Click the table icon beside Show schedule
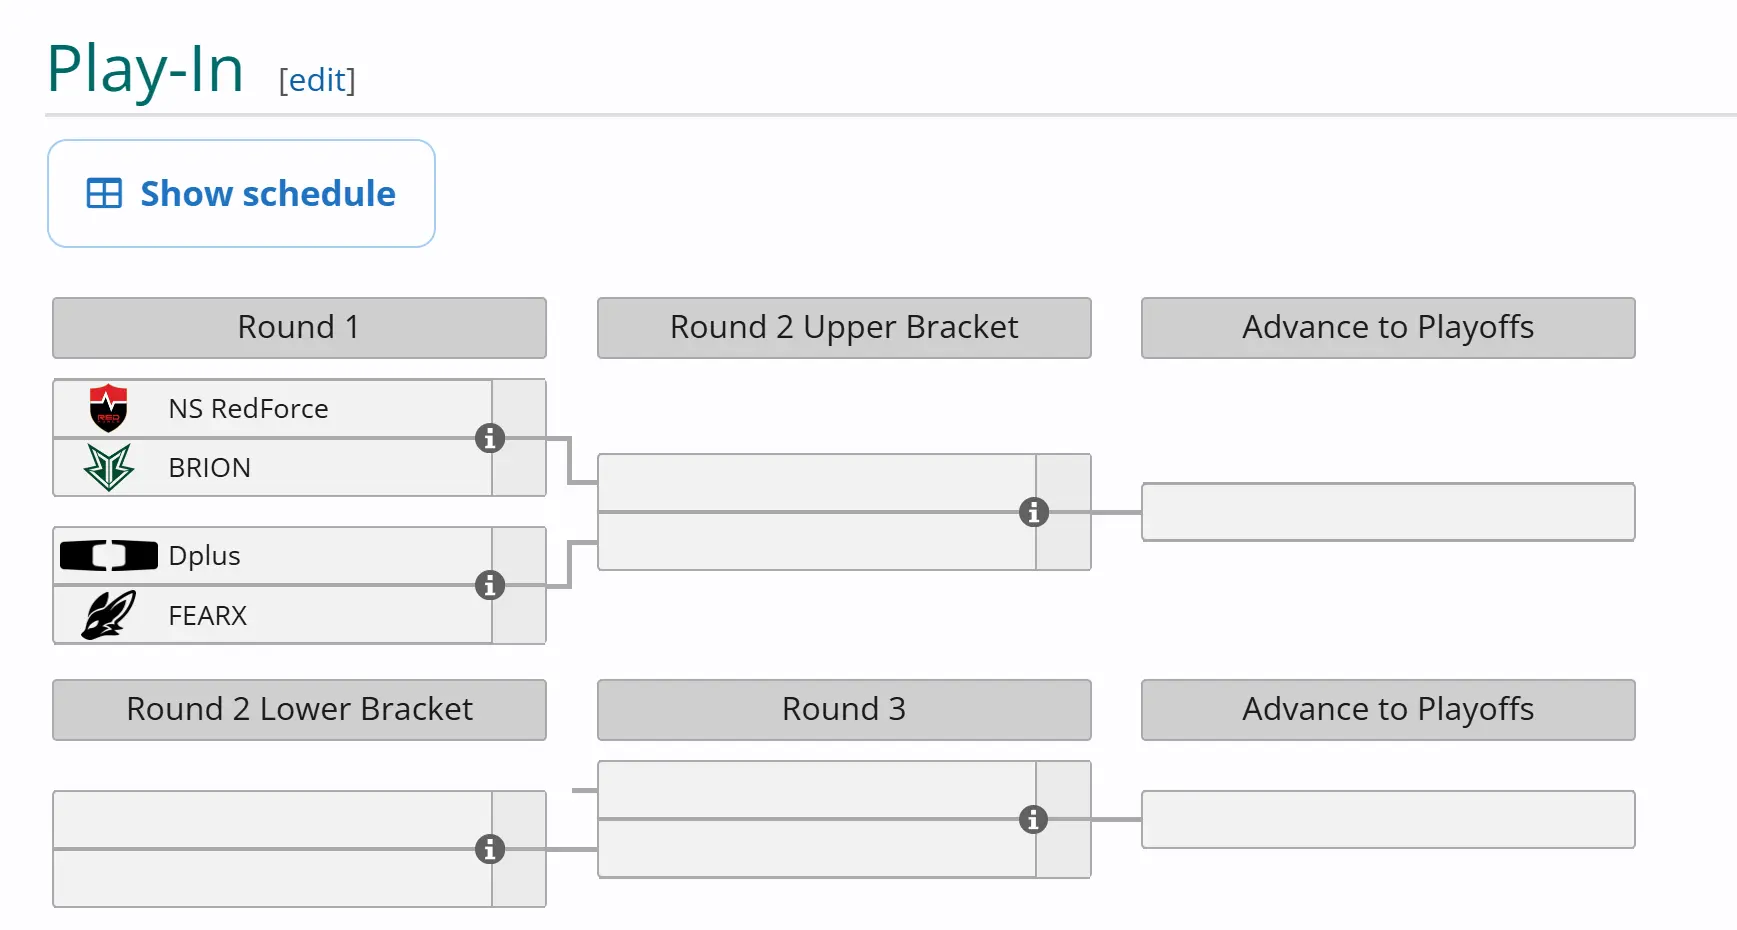 [104, 193]
